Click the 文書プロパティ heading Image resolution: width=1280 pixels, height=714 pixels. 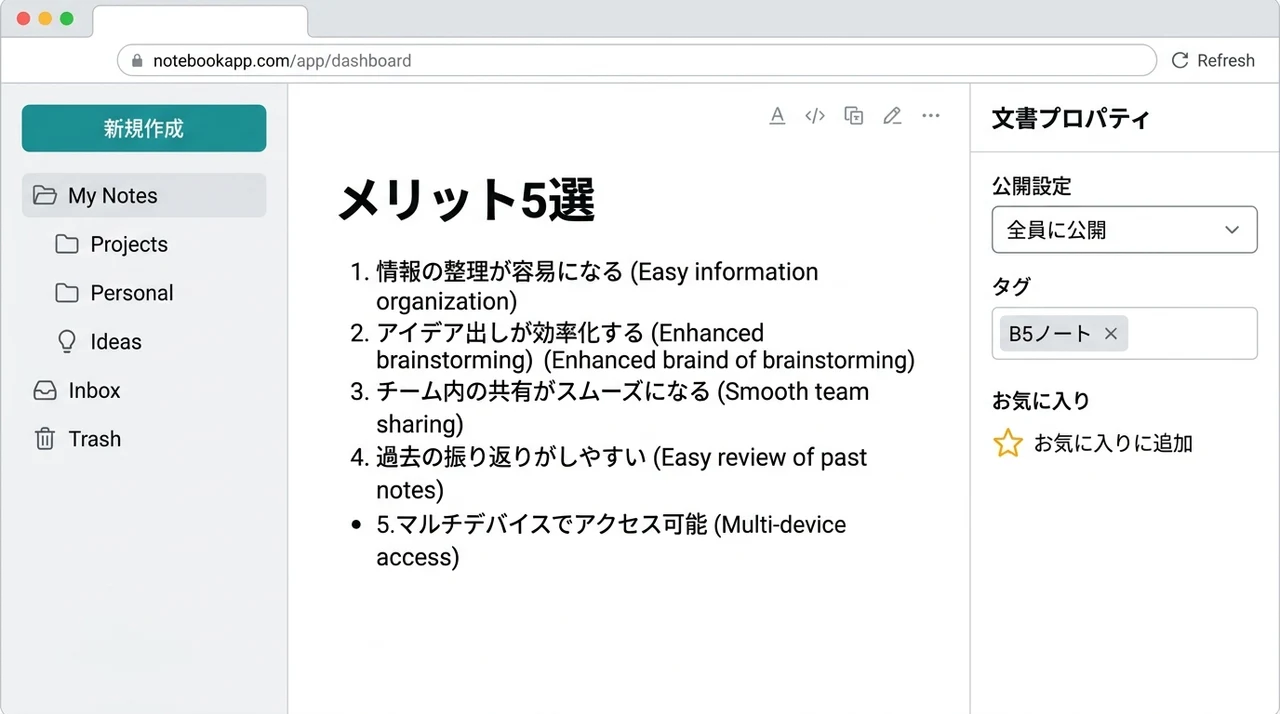click(1071, 119)
